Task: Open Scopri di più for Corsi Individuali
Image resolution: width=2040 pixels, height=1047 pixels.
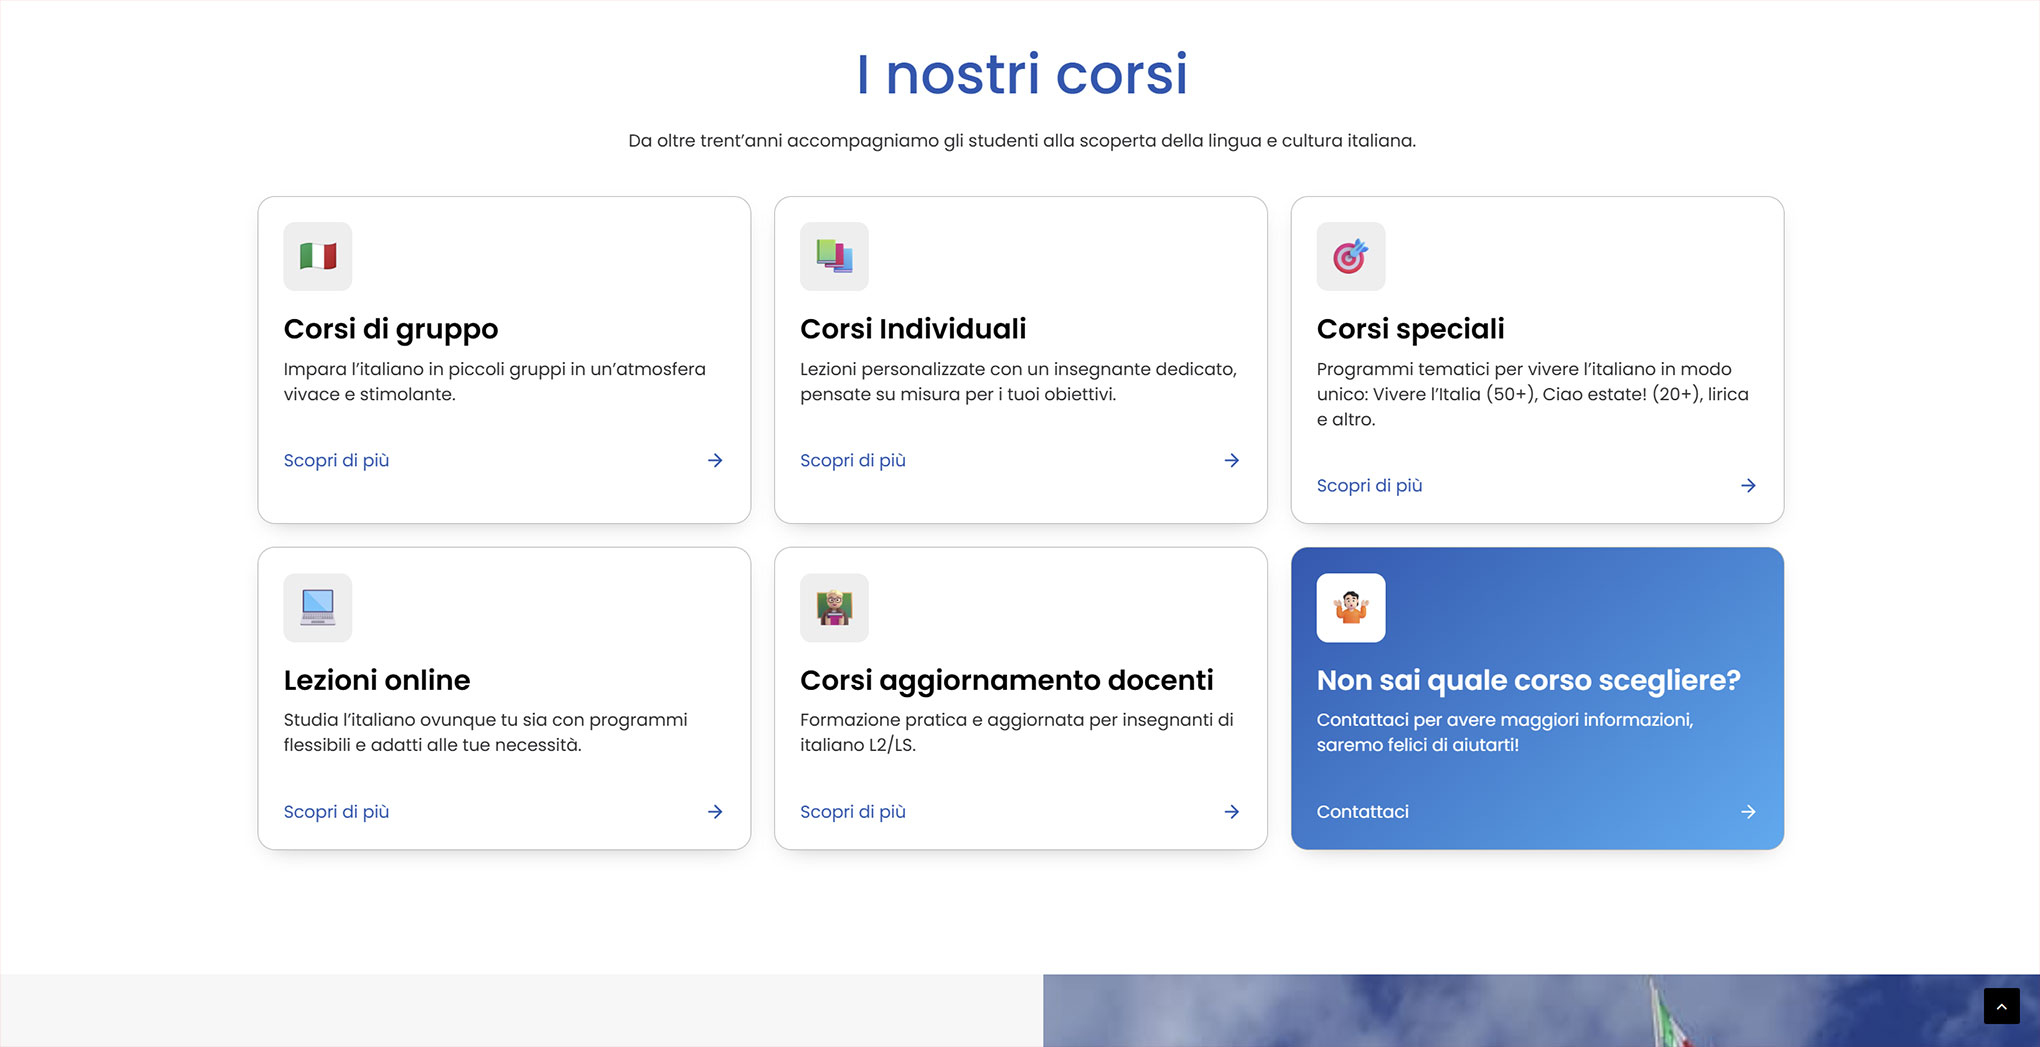Action: [x=852, y=461]
